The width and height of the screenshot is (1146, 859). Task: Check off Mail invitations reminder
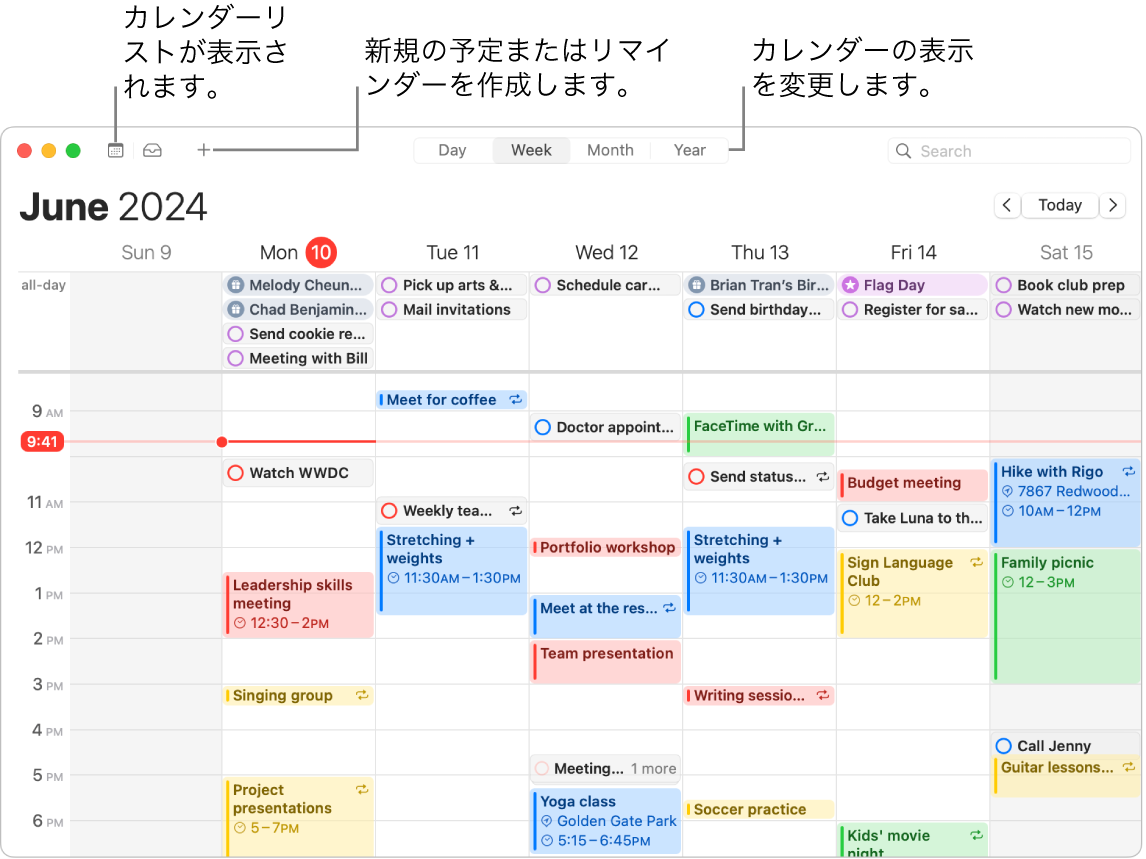point(390,310)
